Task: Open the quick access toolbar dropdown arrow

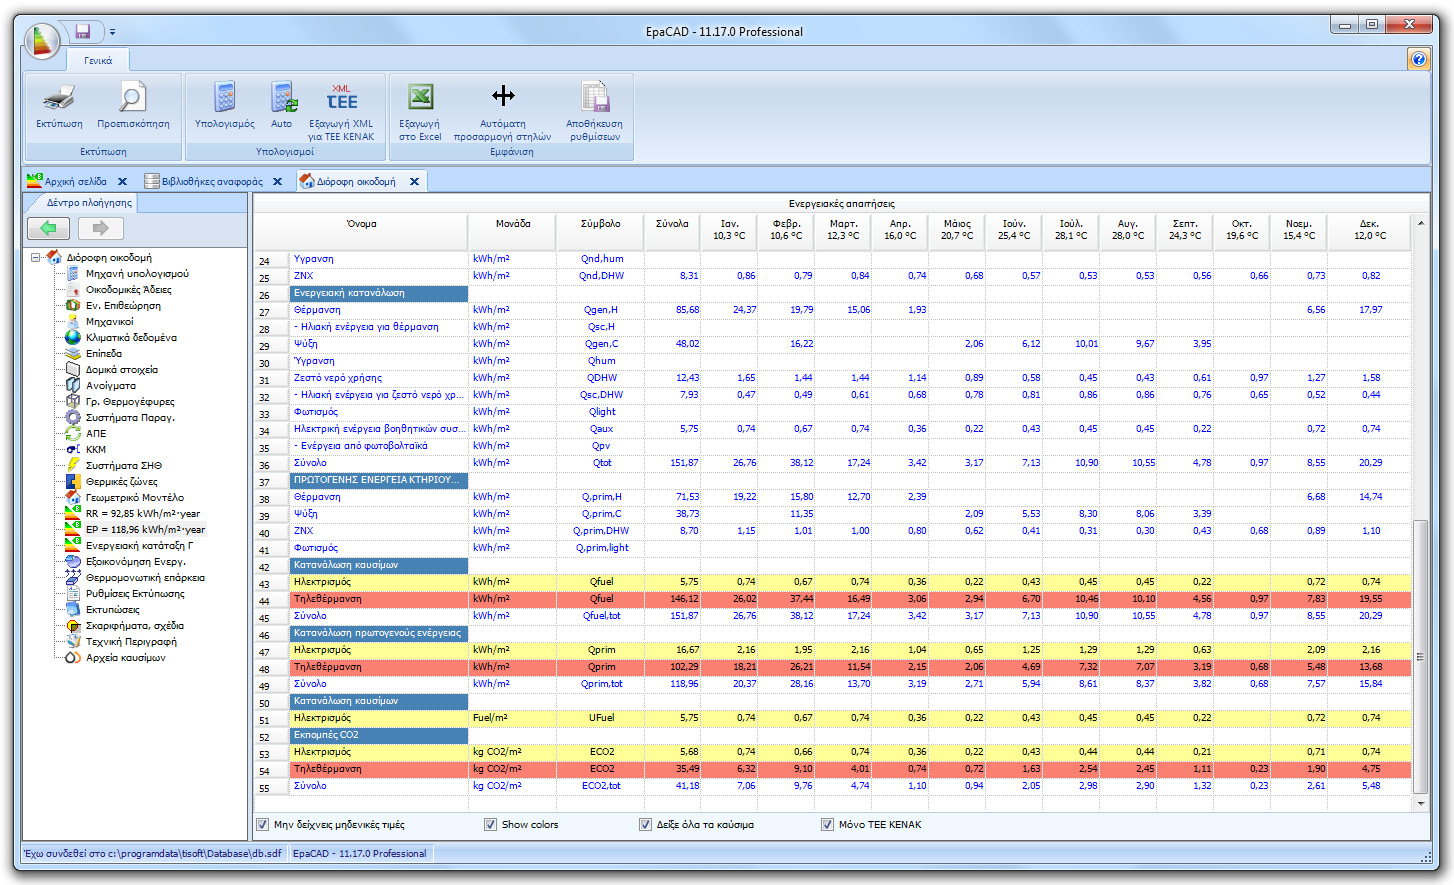Action: pyautogui.click(x=112, y=31)
